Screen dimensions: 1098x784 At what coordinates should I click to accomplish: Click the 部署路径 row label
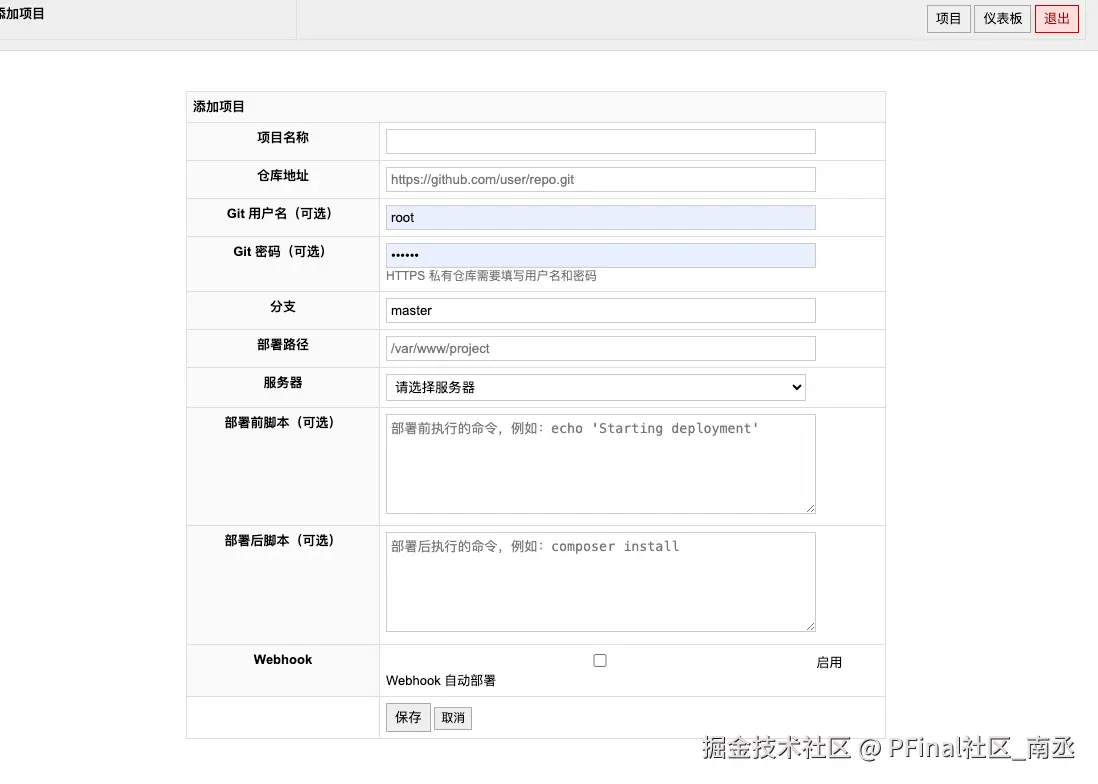point(283,344)
